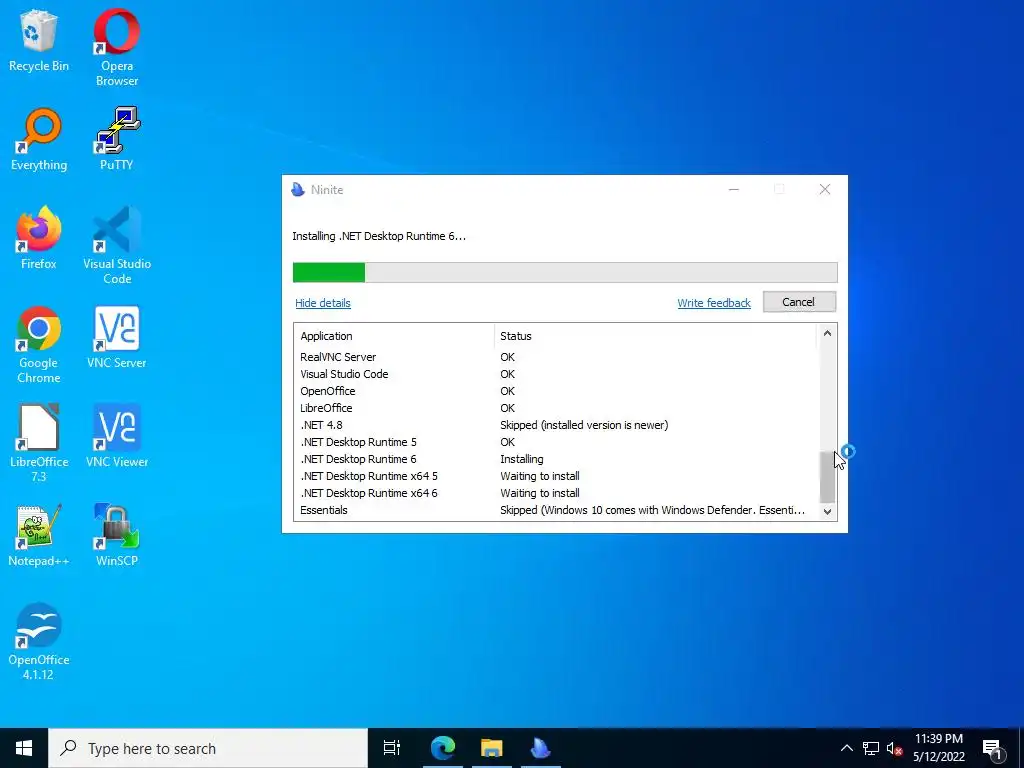Image resolution: width=1024 pixels, height=768 pixels.
Task: Select the OpenOffice list row
Action: (556, 391)
